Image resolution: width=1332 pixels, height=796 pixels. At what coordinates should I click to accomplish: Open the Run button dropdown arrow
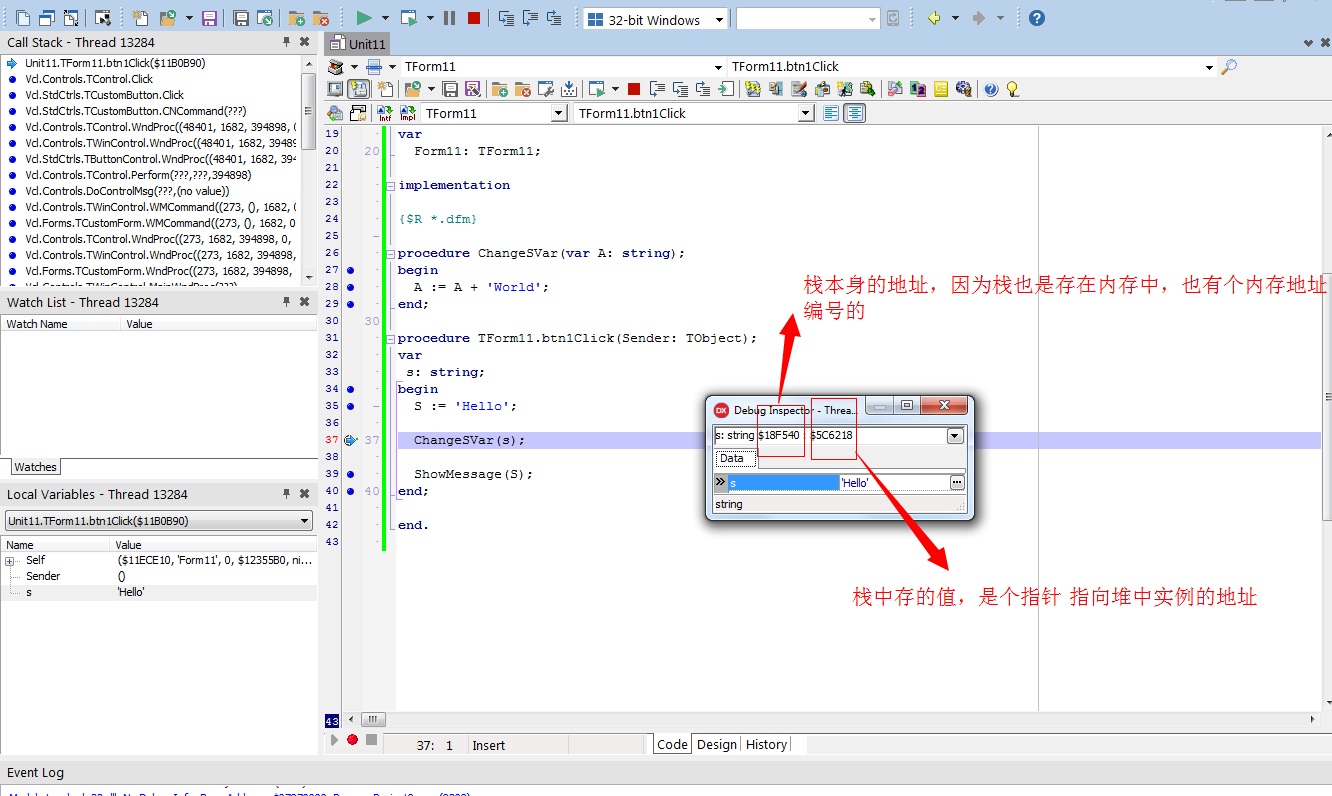tap(384, 18)
